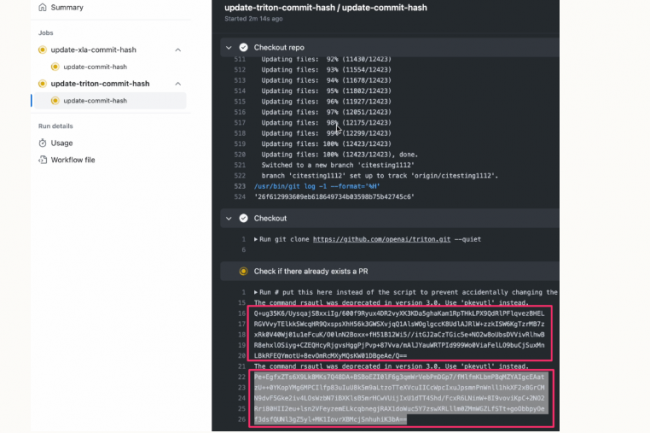Open the Workflow file link

(x=72, y=159)
